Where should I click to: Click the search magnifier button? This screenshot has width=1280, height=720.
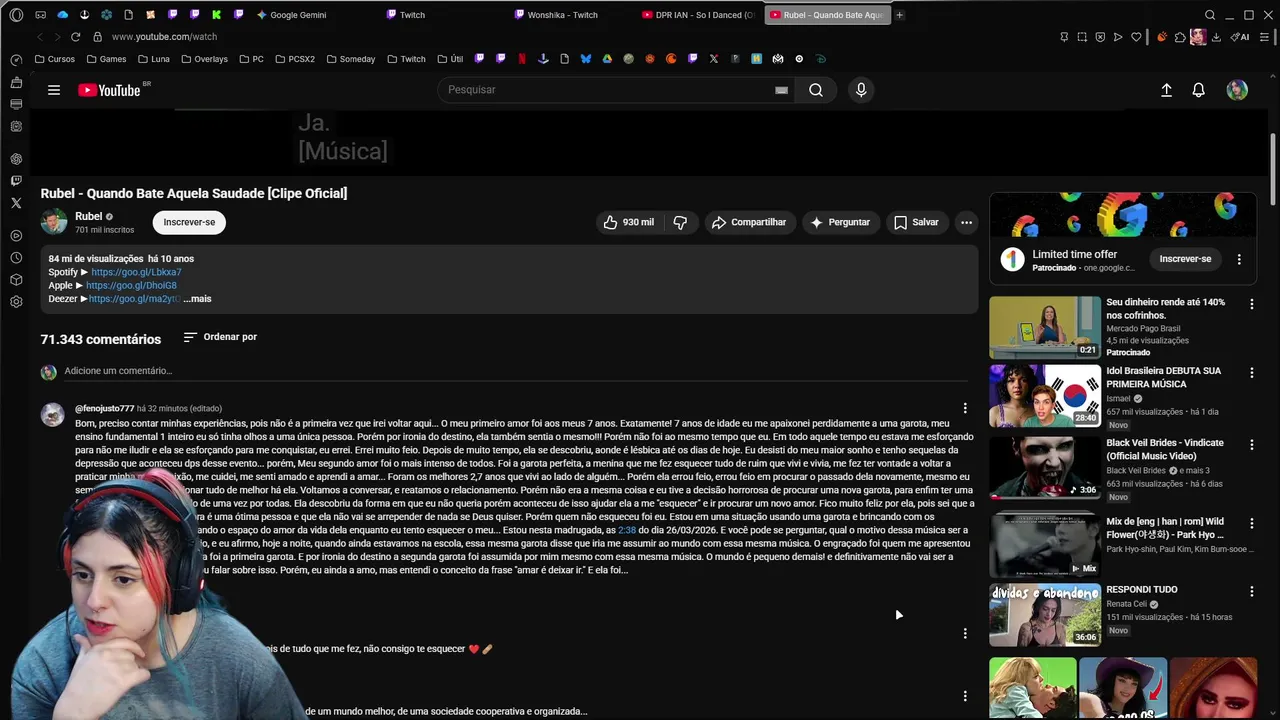point(816,90)
